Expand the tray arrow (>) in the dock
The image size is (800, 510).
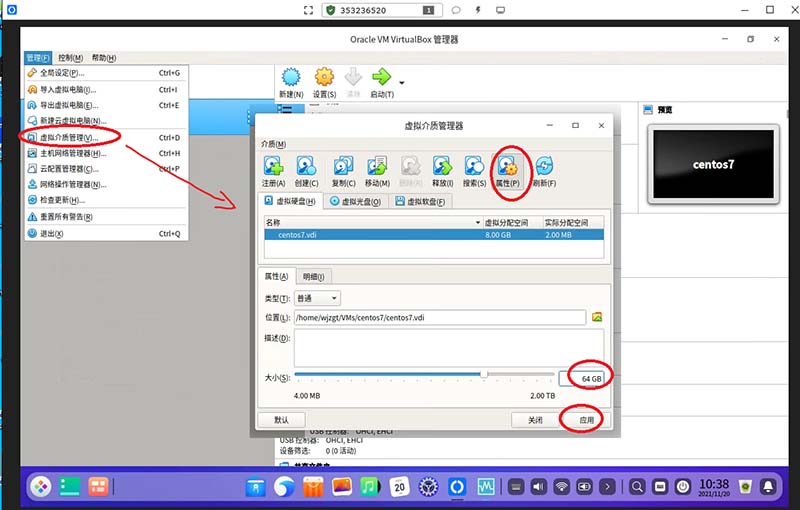tap(607, 487)
